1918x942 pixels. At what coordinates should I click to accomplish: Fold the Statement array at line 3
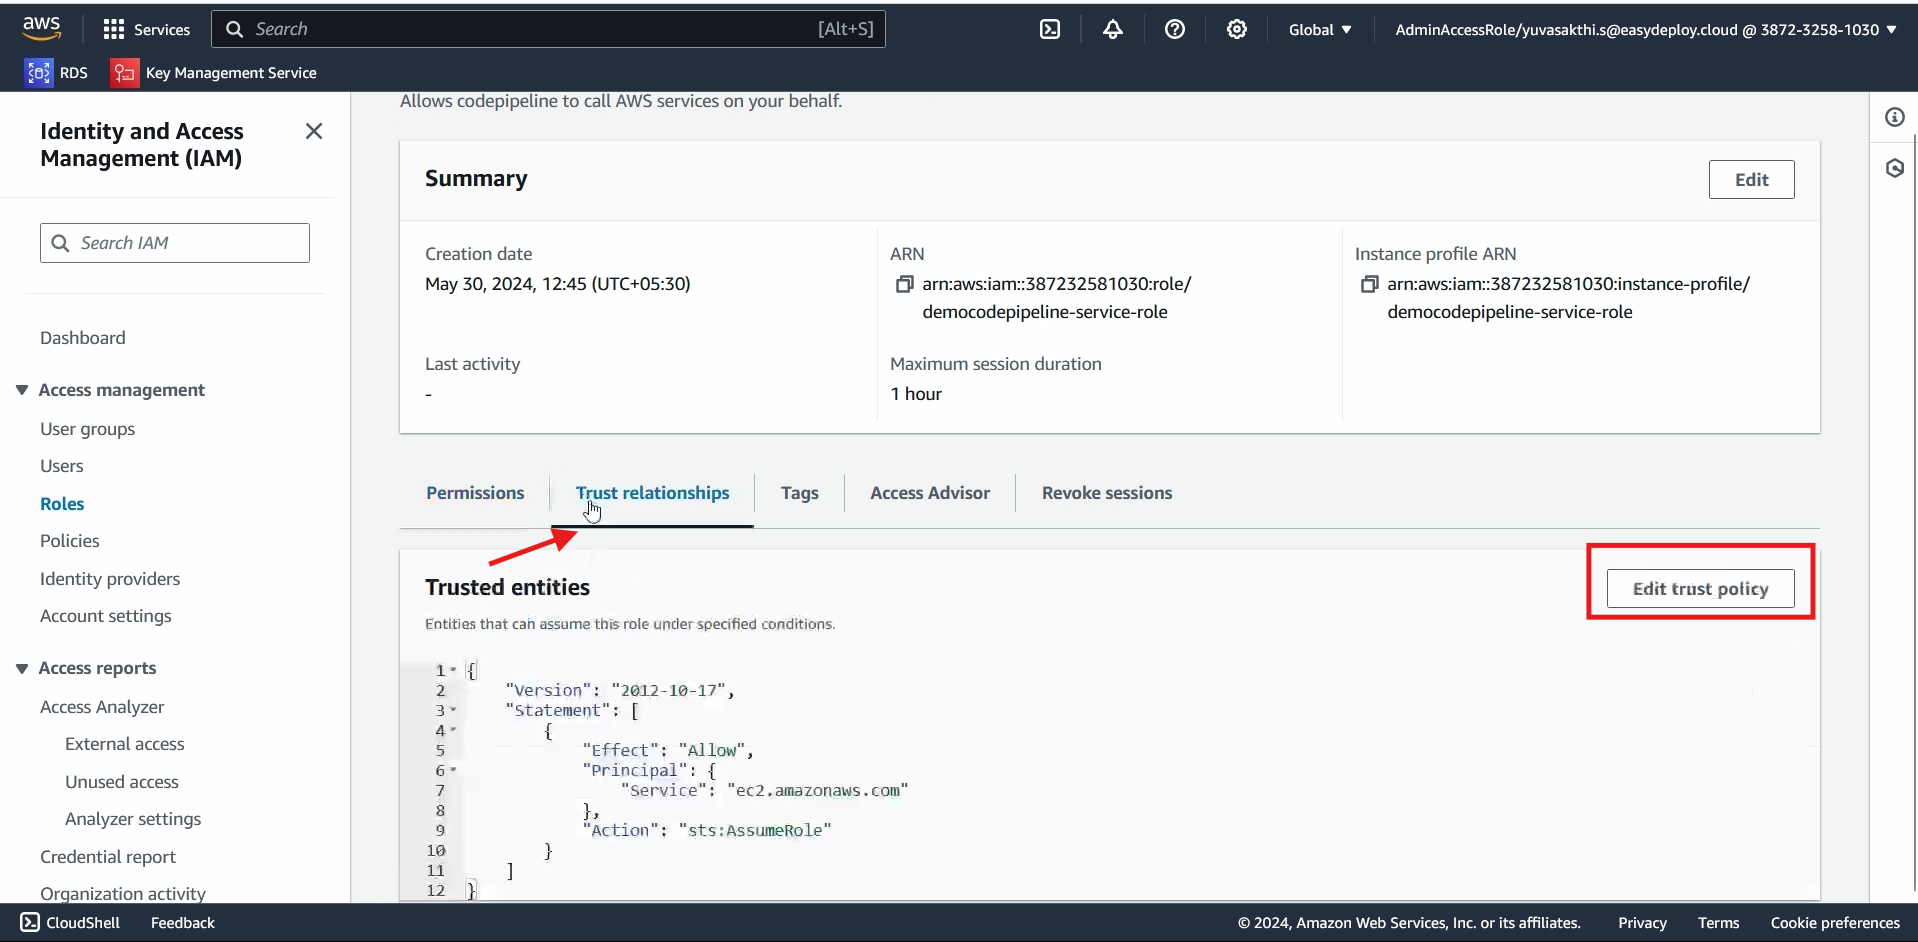(453, 710)
